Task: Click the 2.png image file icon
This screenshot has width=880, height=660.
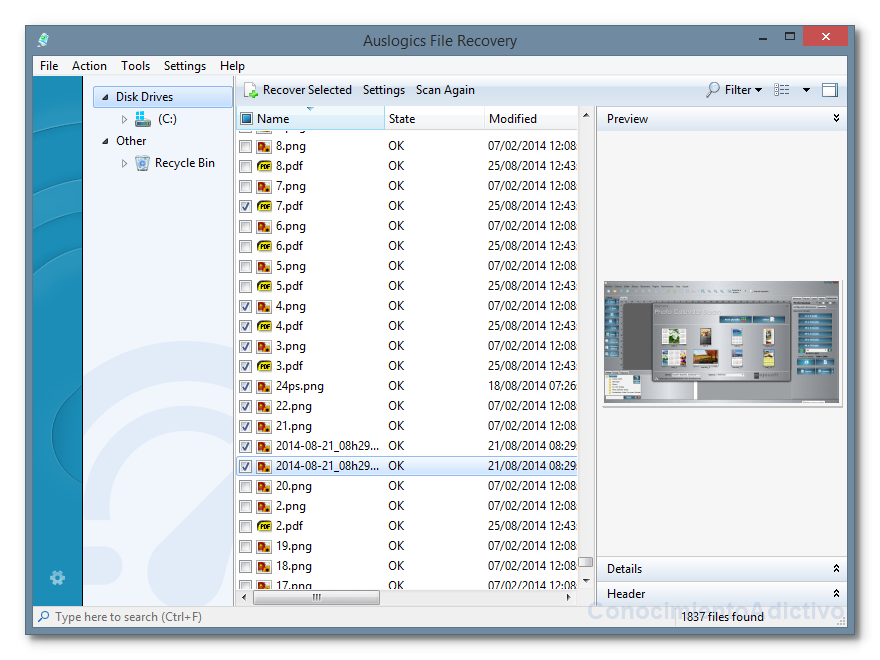Action: point(264,506)
